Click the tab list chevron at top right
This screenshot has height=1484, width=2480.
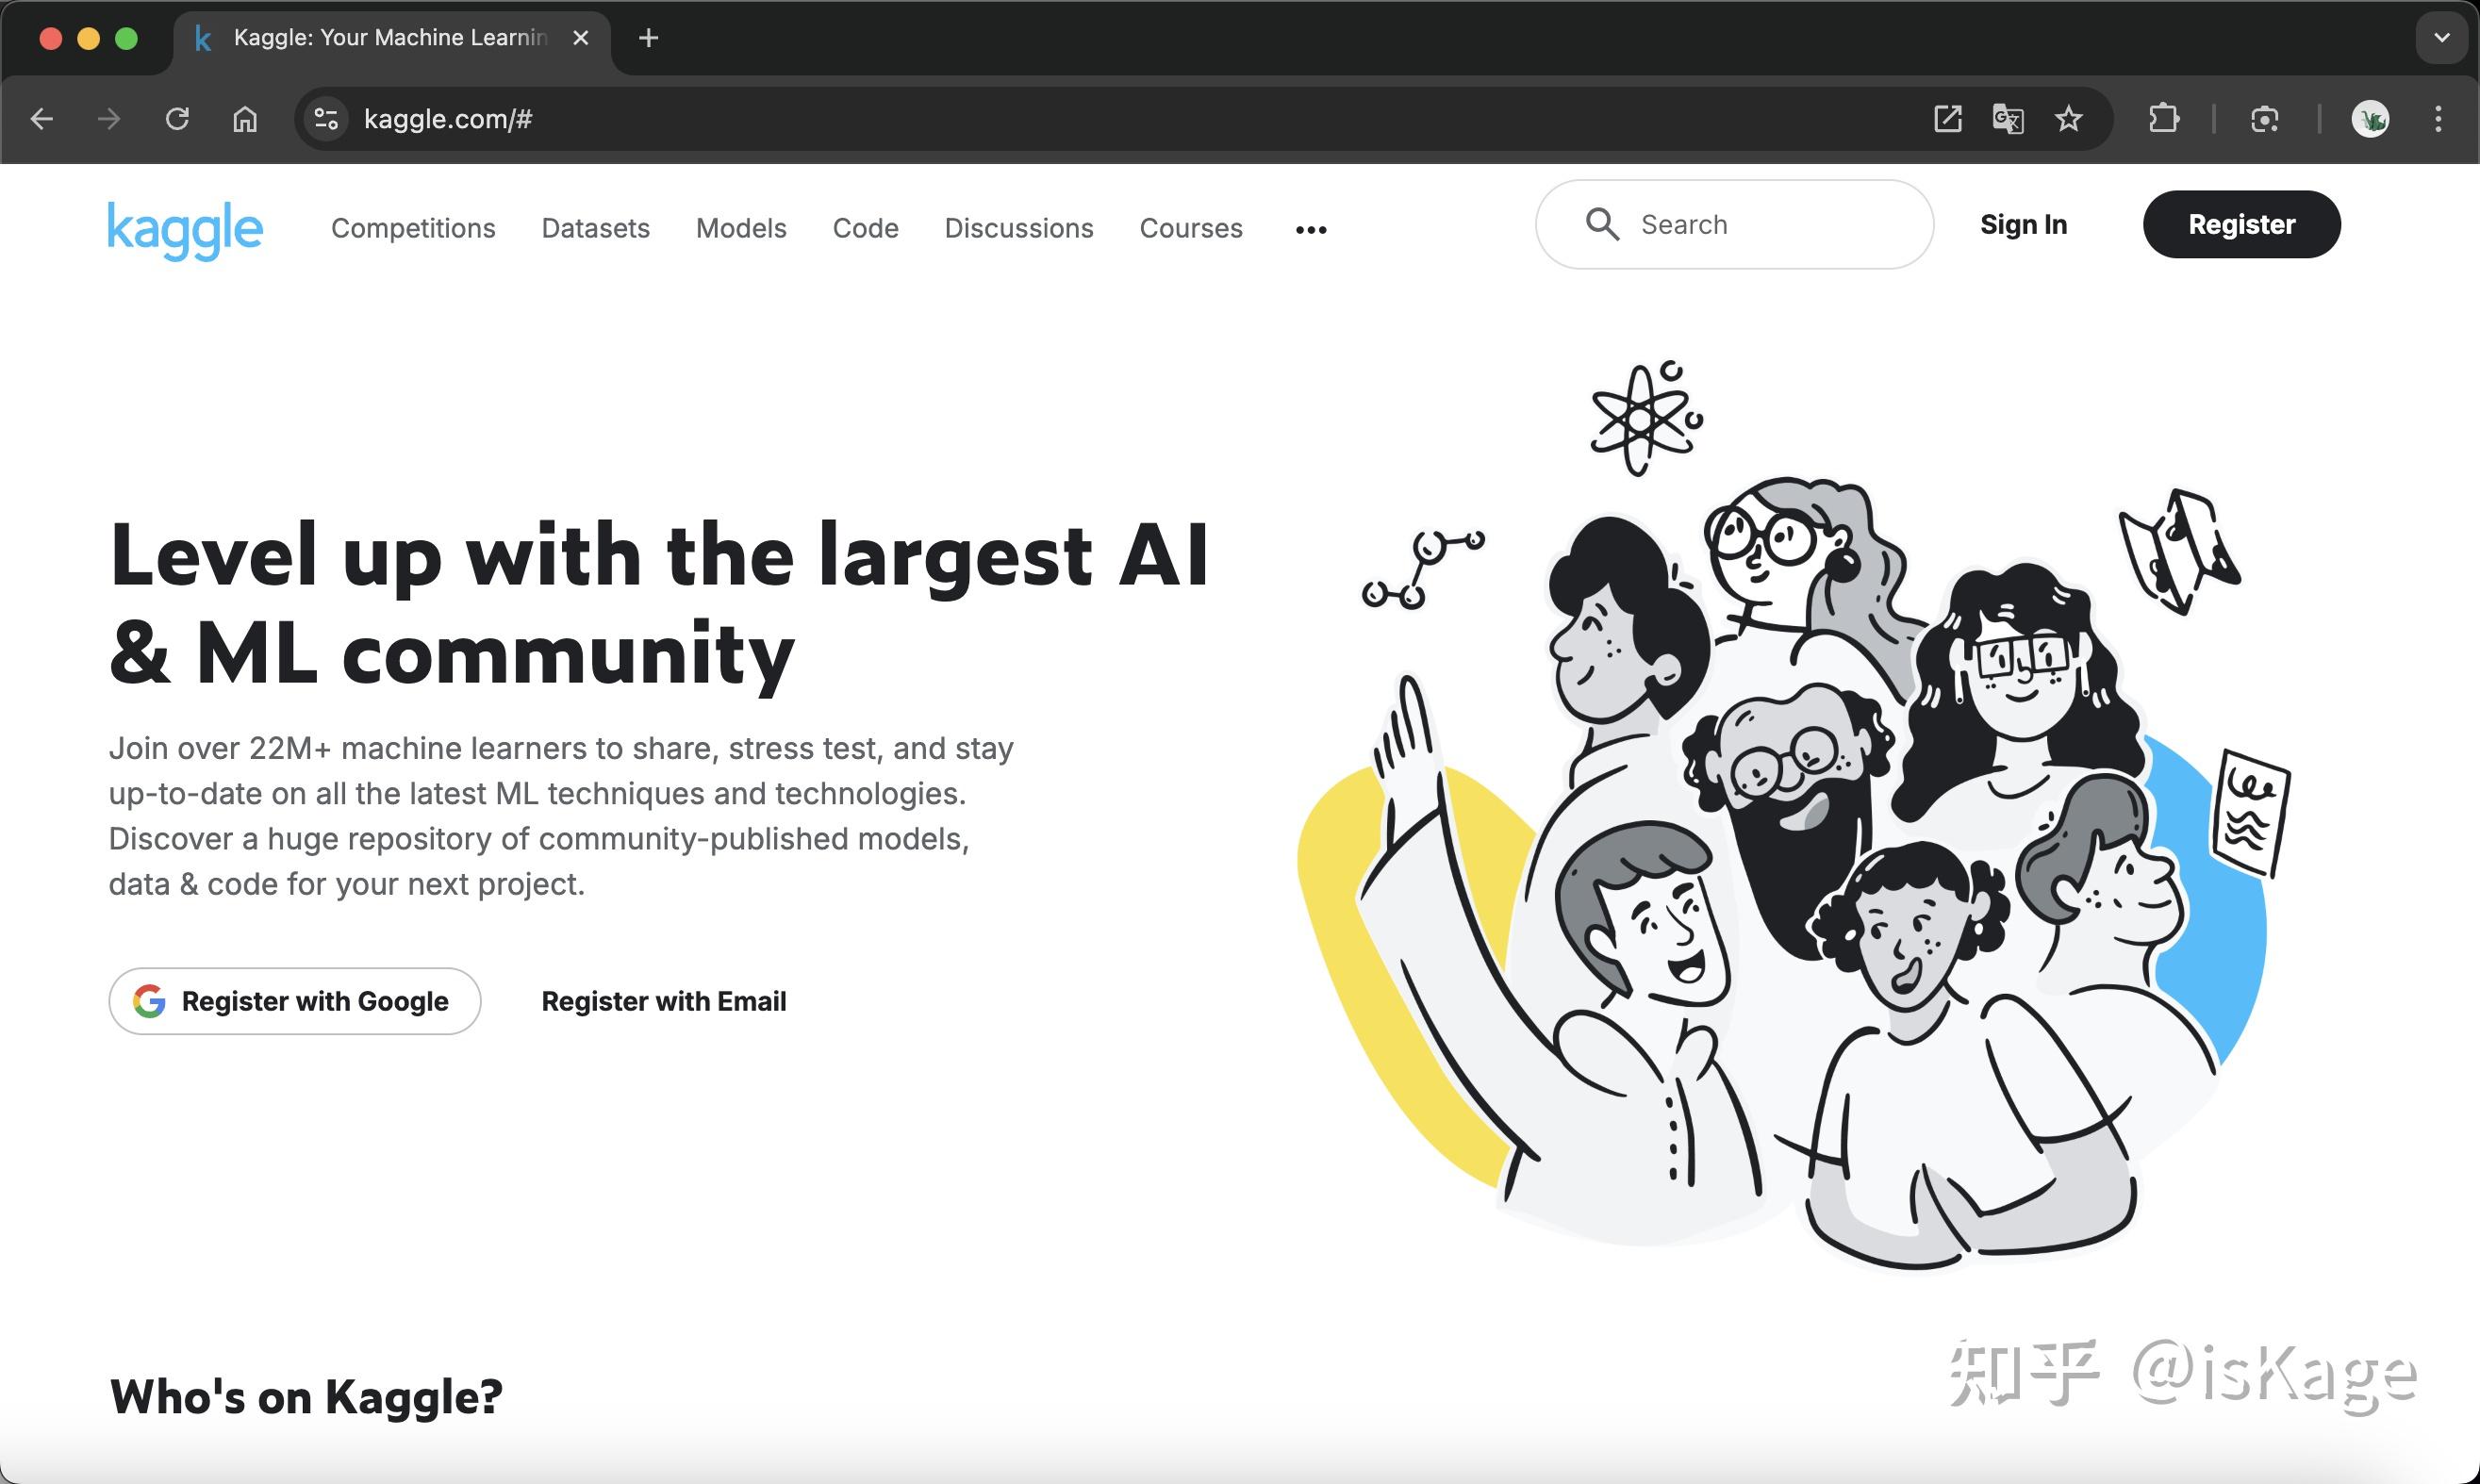(2440, 38)
